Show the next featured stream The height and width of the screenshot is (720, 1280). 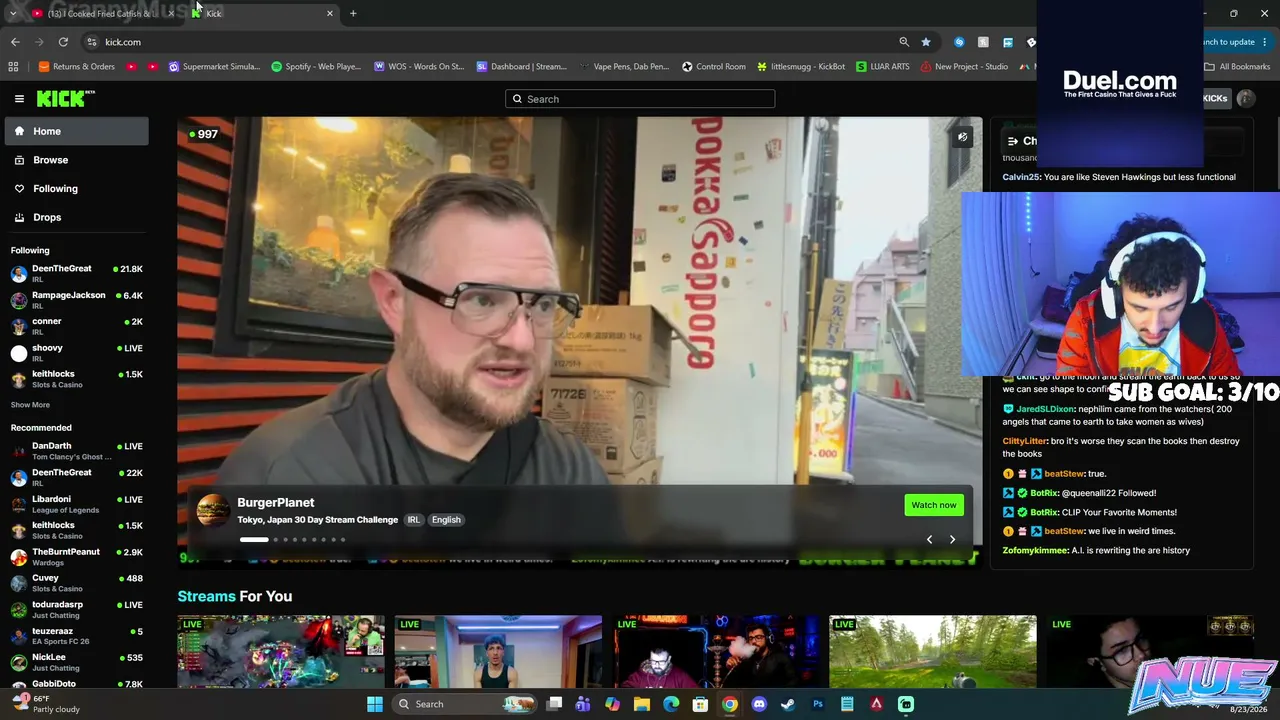[952, 540]
